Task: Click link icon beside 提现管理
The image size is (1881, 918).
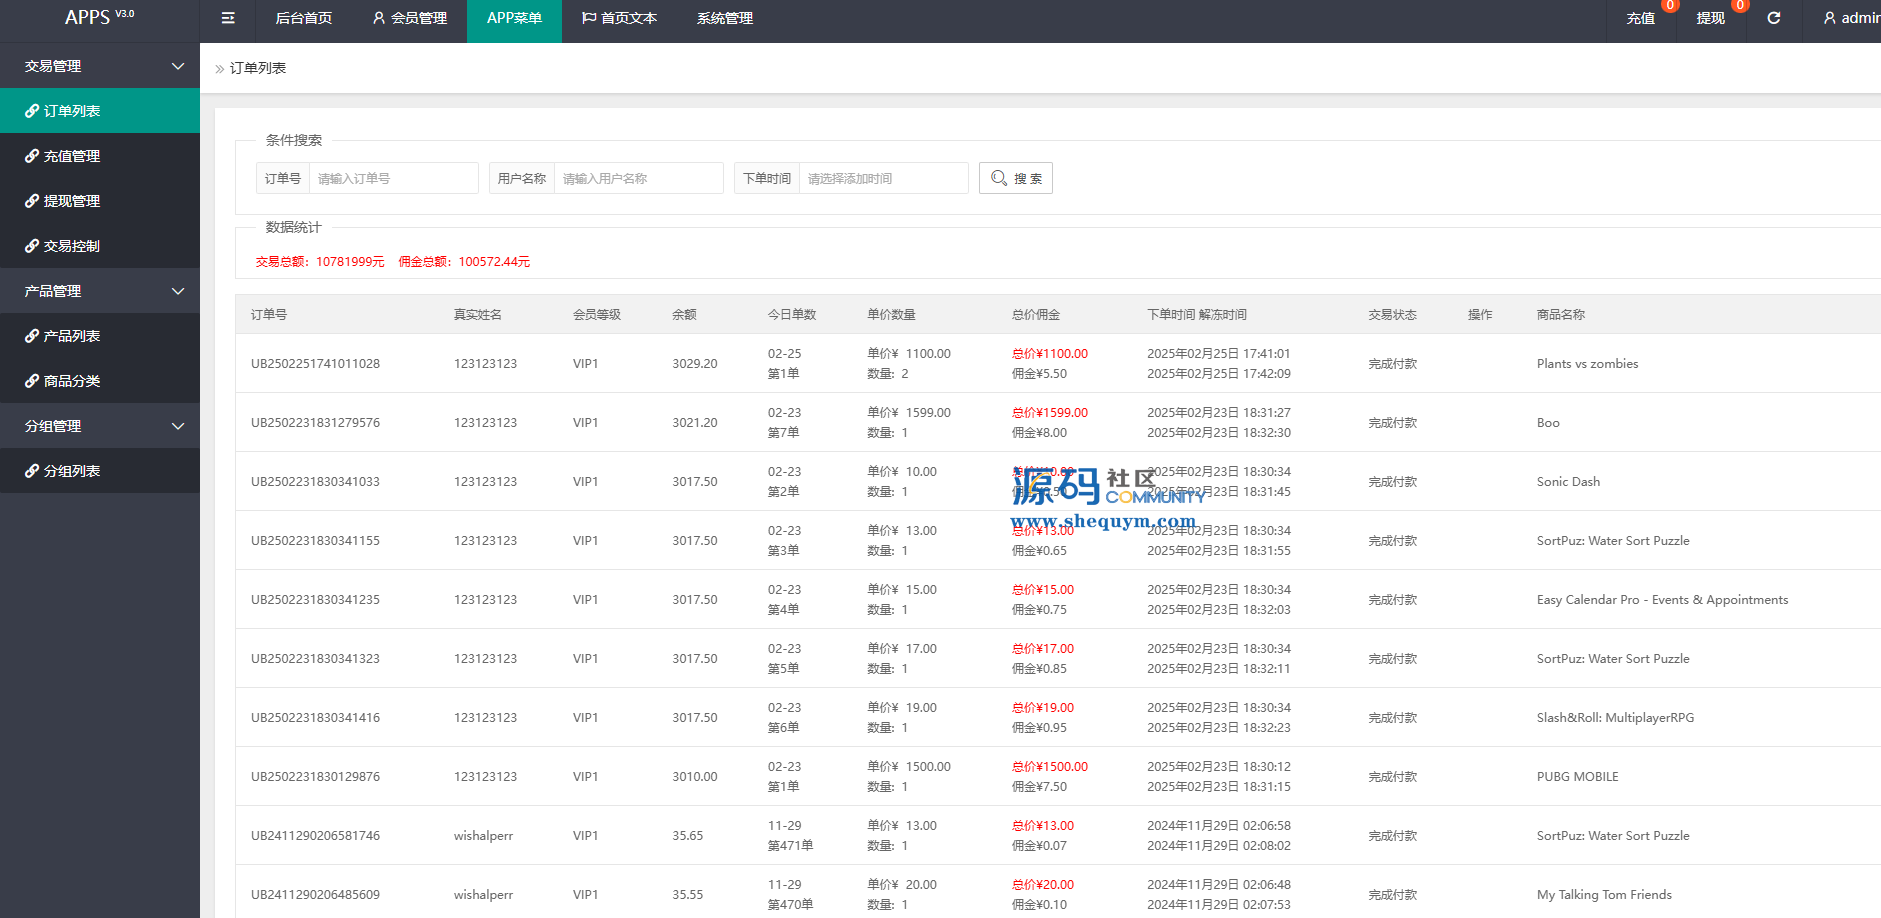Action: (32, 201)
